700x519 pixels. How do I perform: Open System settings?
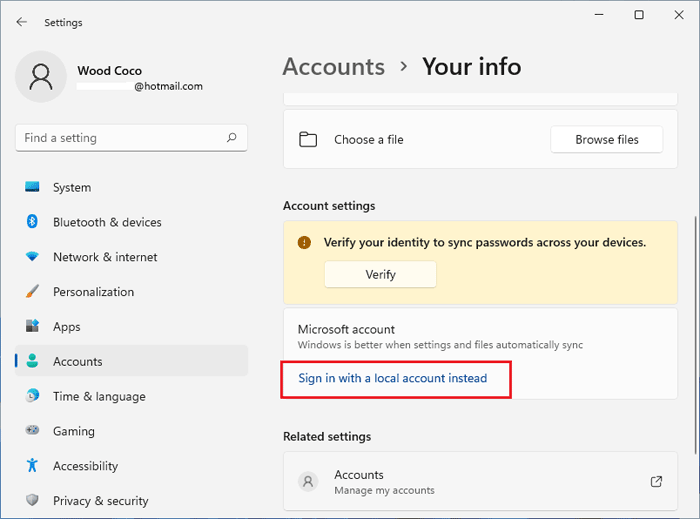coord(132,187)
